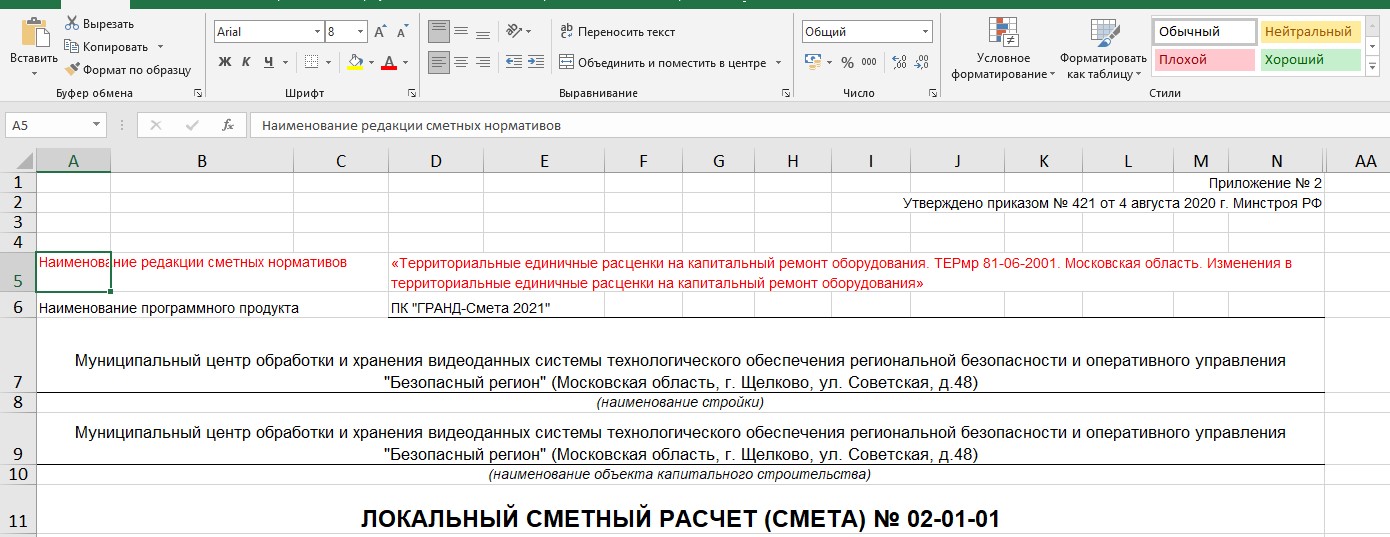Toggle underline (Ч) formatting
The height and width of the screenshot is (537, 1390).
[x=269, y=62]
